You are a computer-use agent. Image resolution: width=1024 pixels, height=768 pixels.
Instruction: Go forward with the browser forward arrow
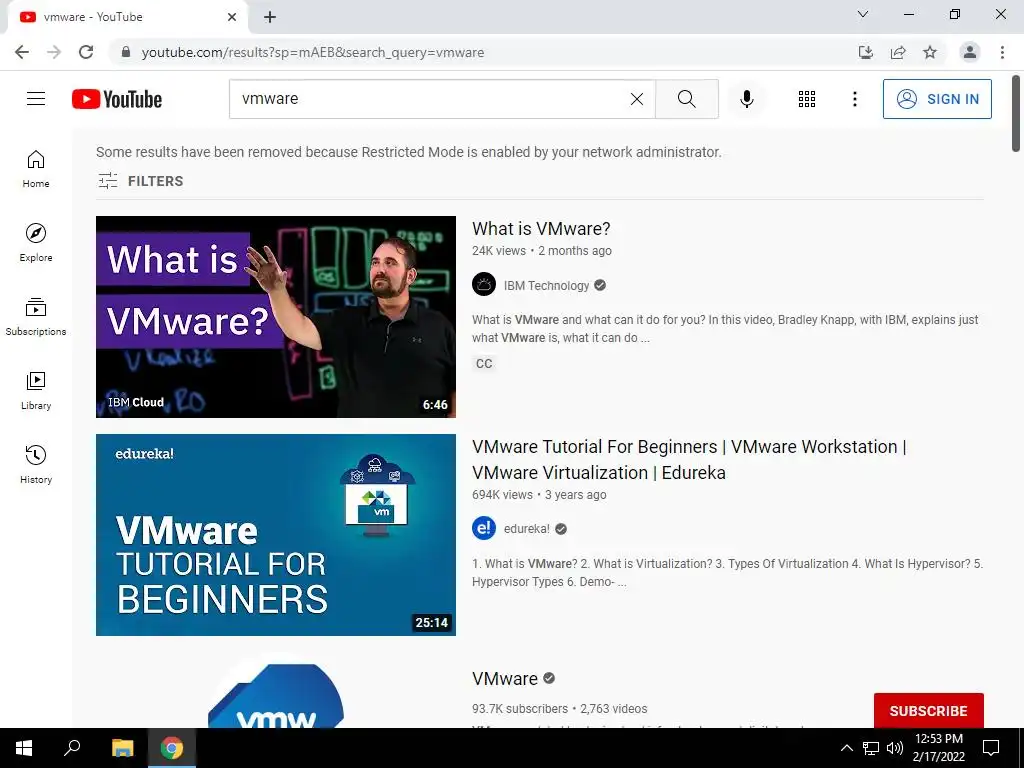tap(54, 52)
